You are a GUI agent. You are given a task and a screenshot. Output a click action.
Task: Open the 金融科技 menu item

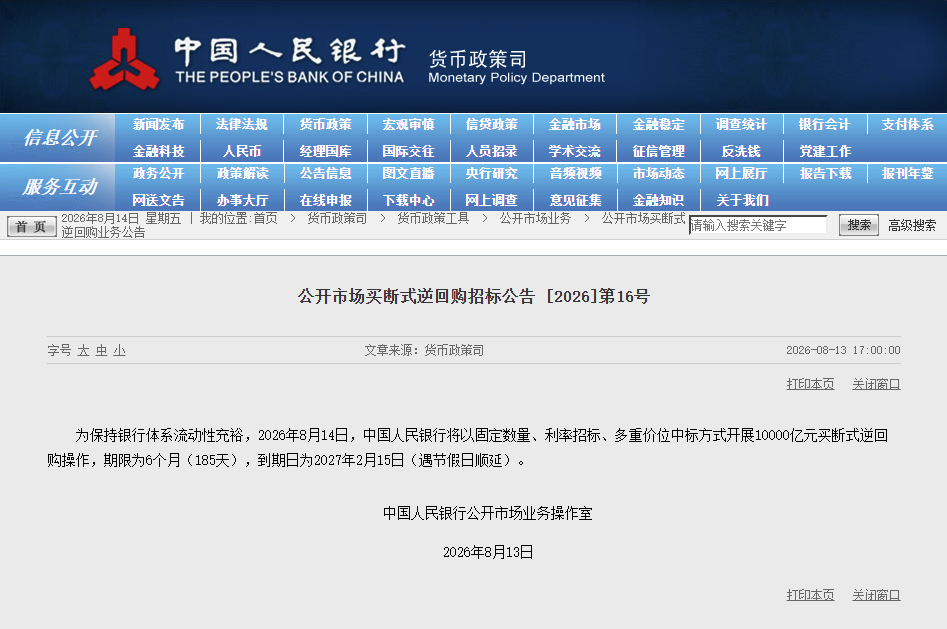[x=158, y=151]
